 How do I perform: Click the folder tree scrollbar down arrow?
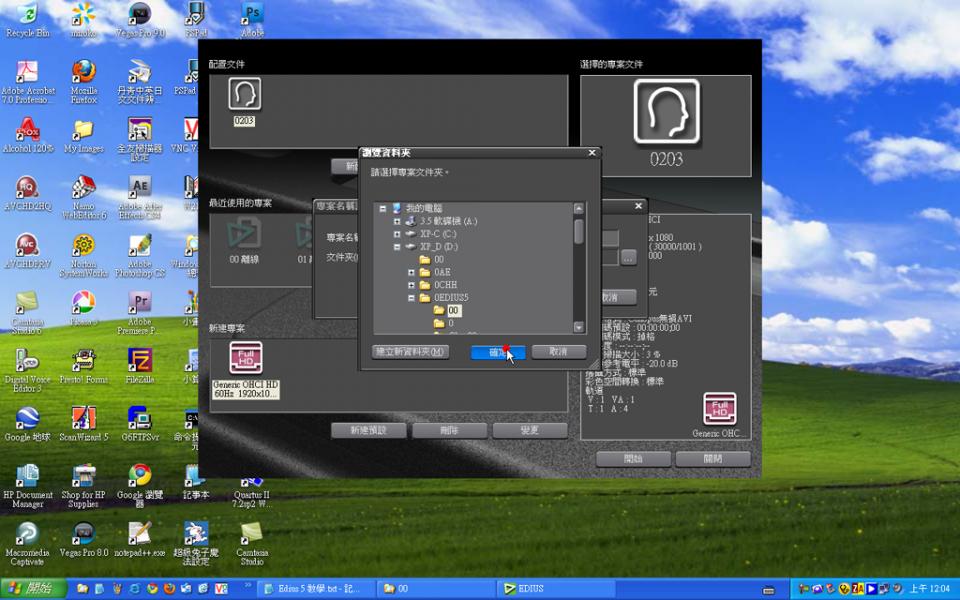[x=578, y=328]
